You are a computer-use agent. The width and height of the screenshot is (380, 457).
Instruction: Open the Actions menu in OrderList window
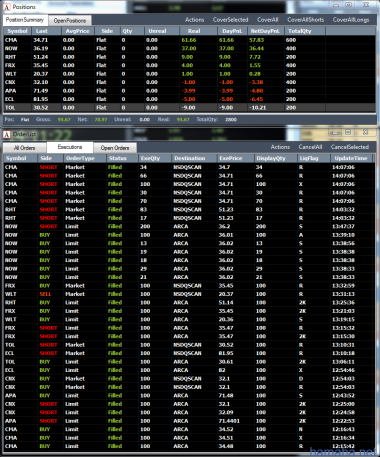click(x=280, y=147)
